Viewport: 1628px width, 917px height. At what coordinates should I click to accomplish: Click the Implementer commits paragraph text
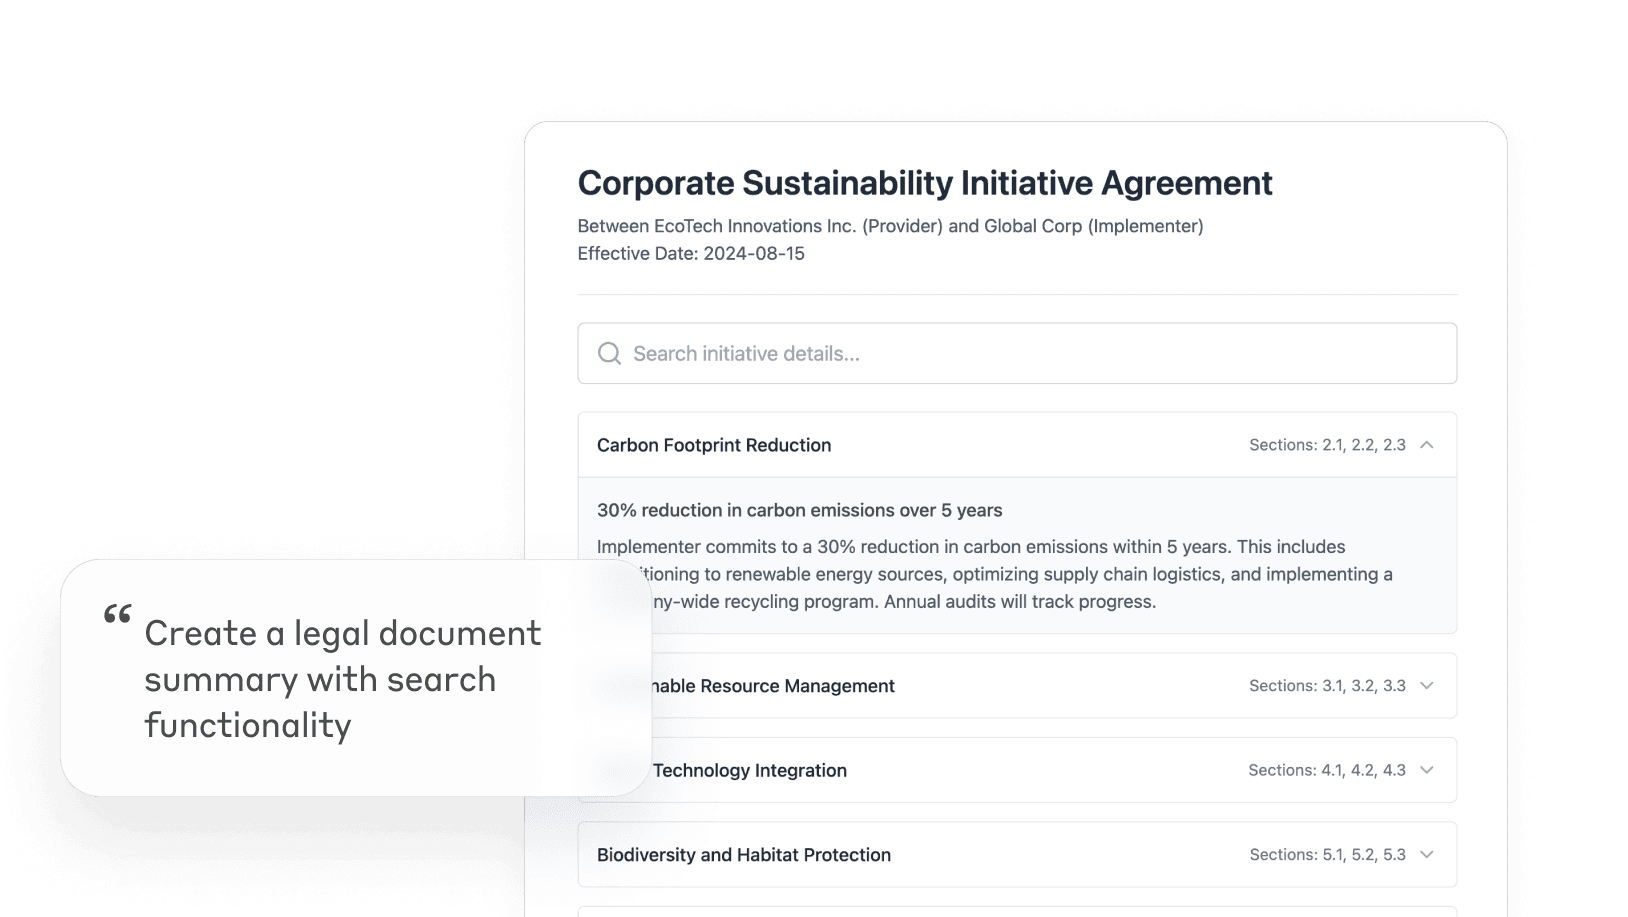click(995, 574)
